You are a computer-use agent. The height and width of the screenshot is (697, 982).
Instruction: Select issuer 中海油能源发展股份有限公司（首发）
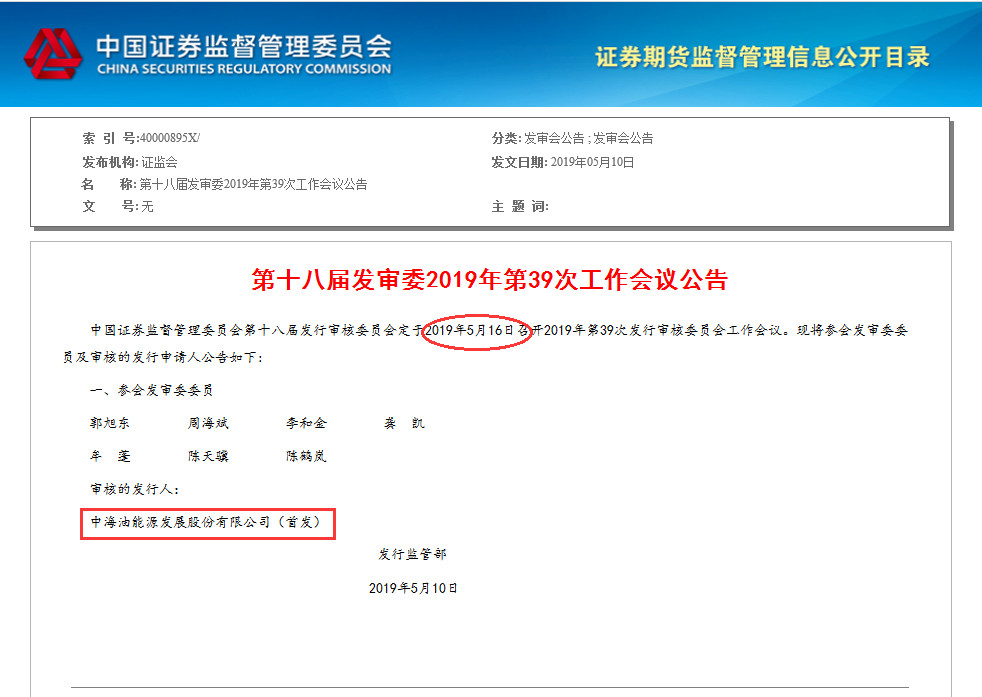(x=207, y=522)
